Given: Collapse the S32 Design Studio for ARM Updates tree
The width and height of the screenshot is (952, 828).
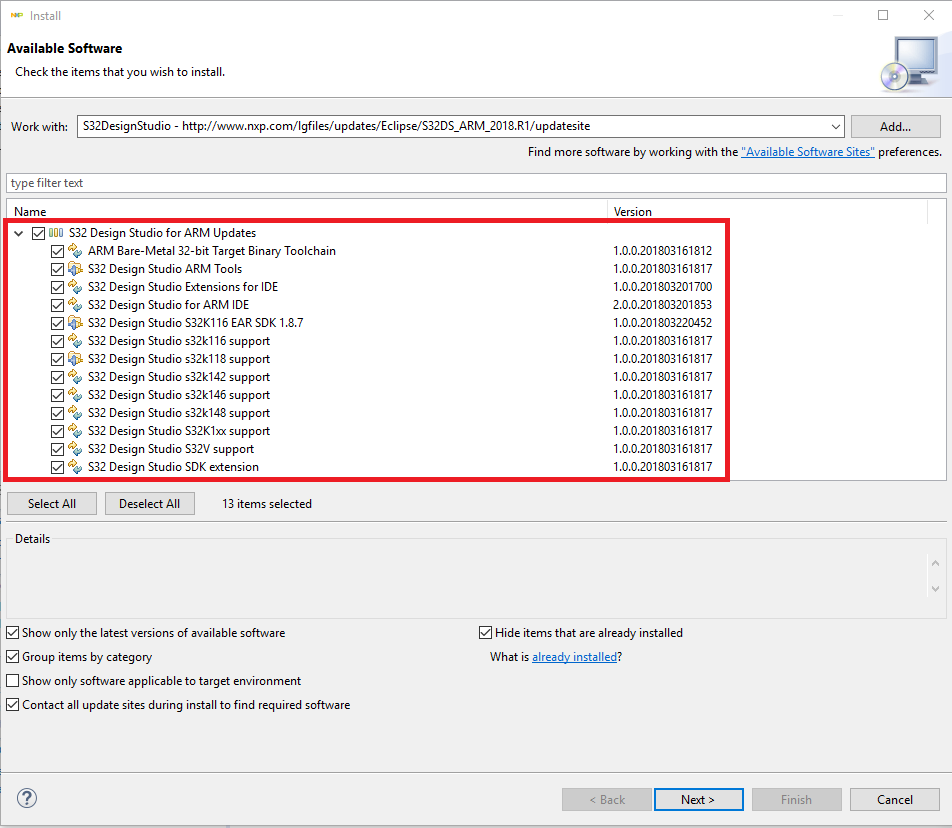Looking at the screenshot, I should pyautogui.click(x=19, y=233).
